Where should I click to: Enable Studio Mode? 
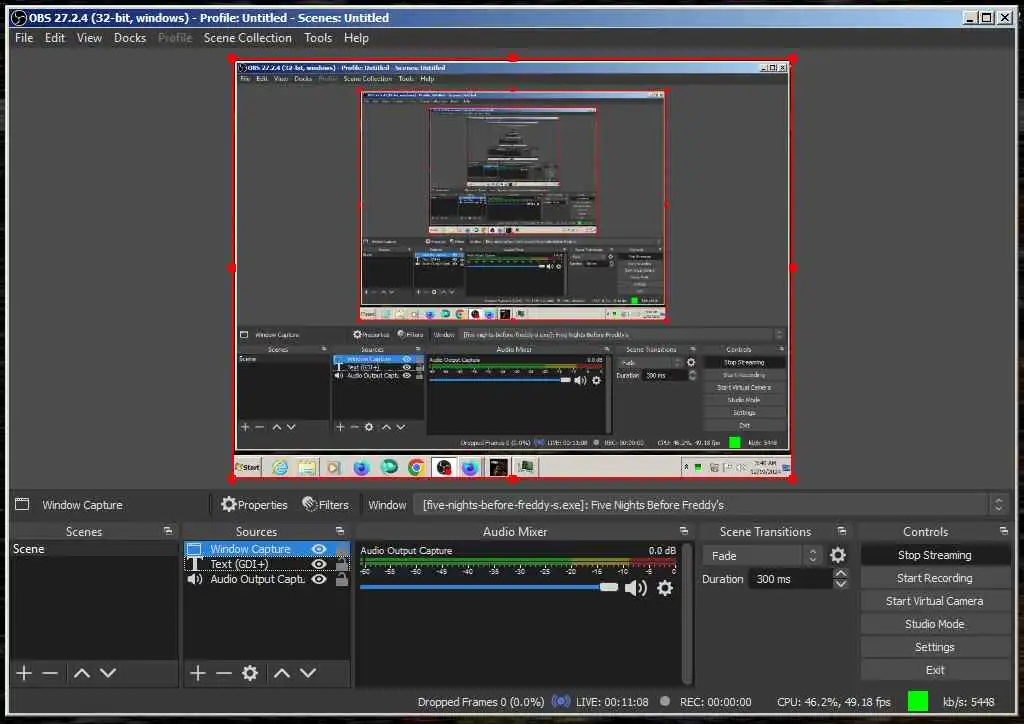pyautogui.click(x=935, y=624)
